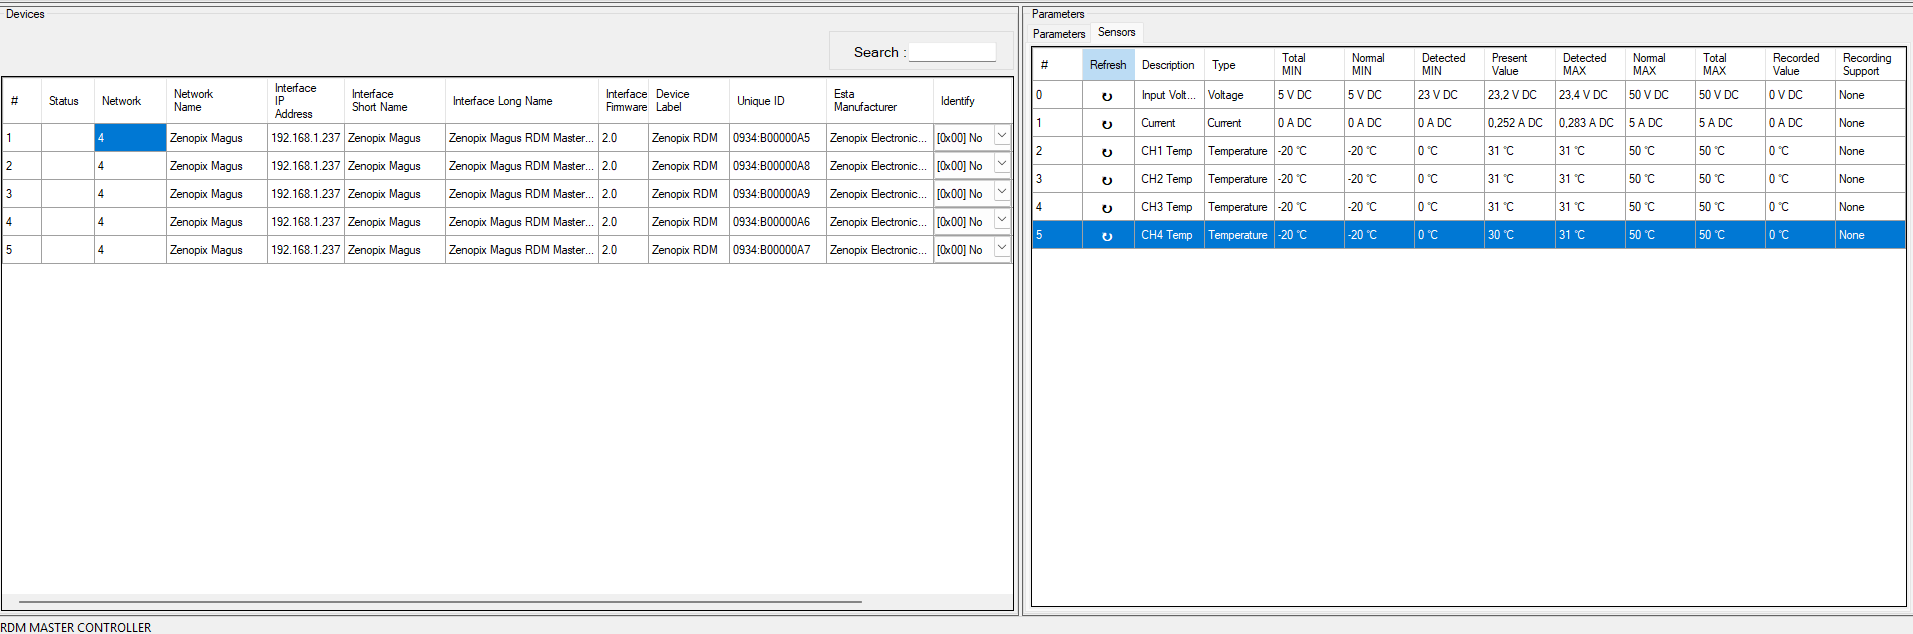Select Unique ID cell 0934:B00000A5

pos(778,138)
